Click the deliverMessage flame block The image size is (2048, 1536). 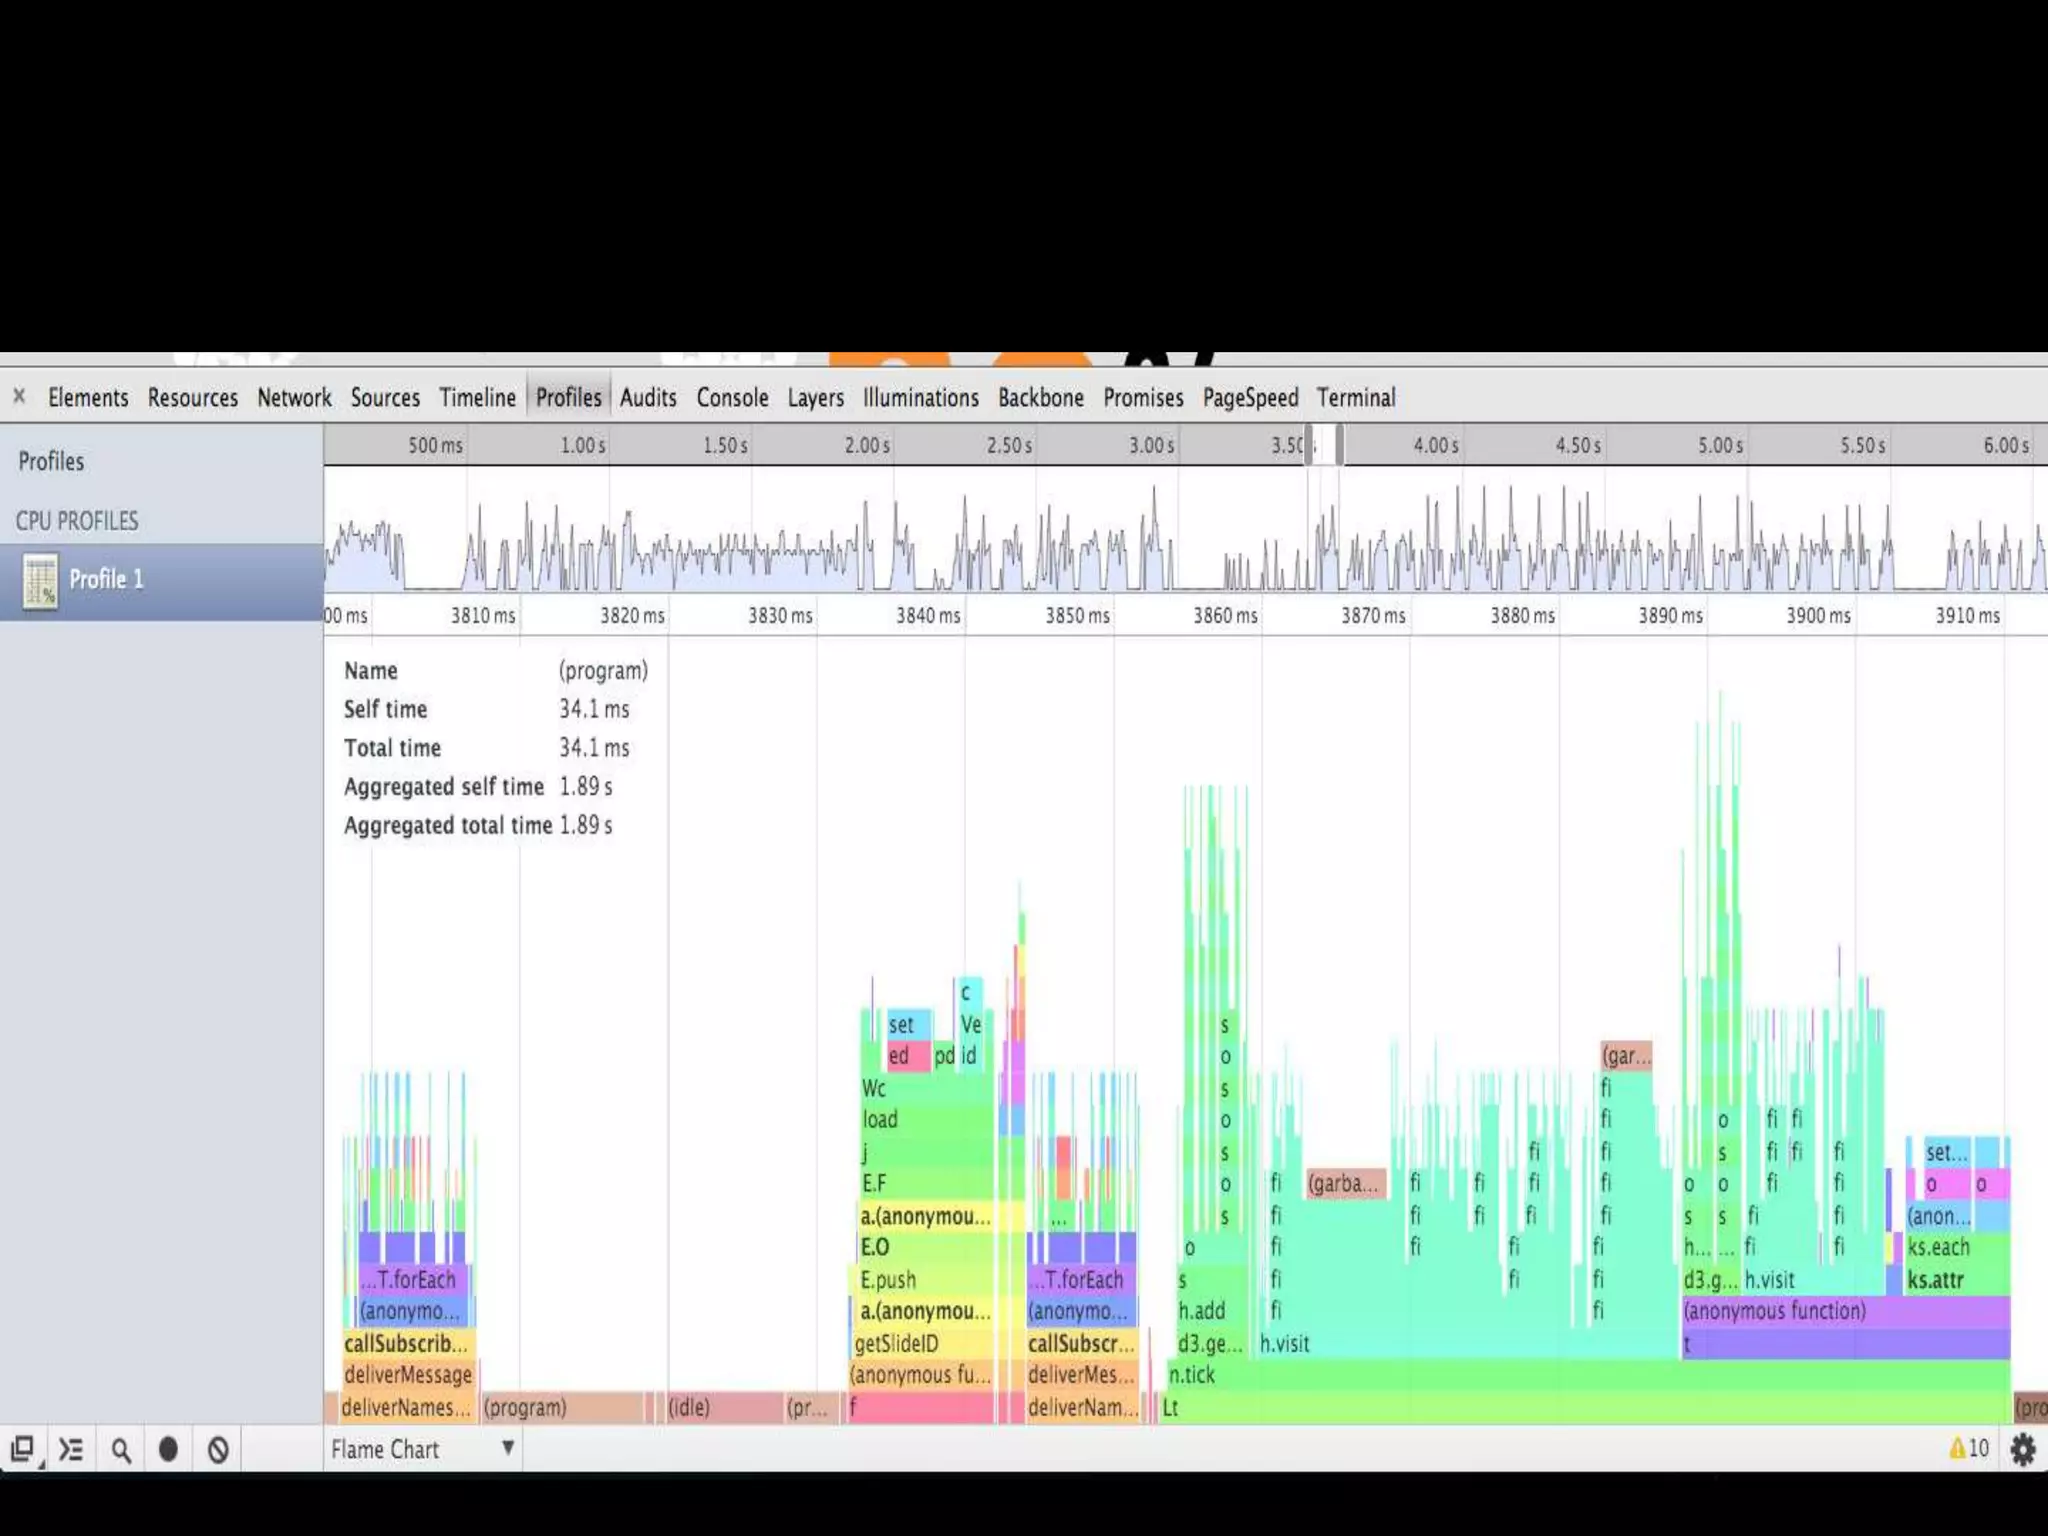pos(408,1375)
